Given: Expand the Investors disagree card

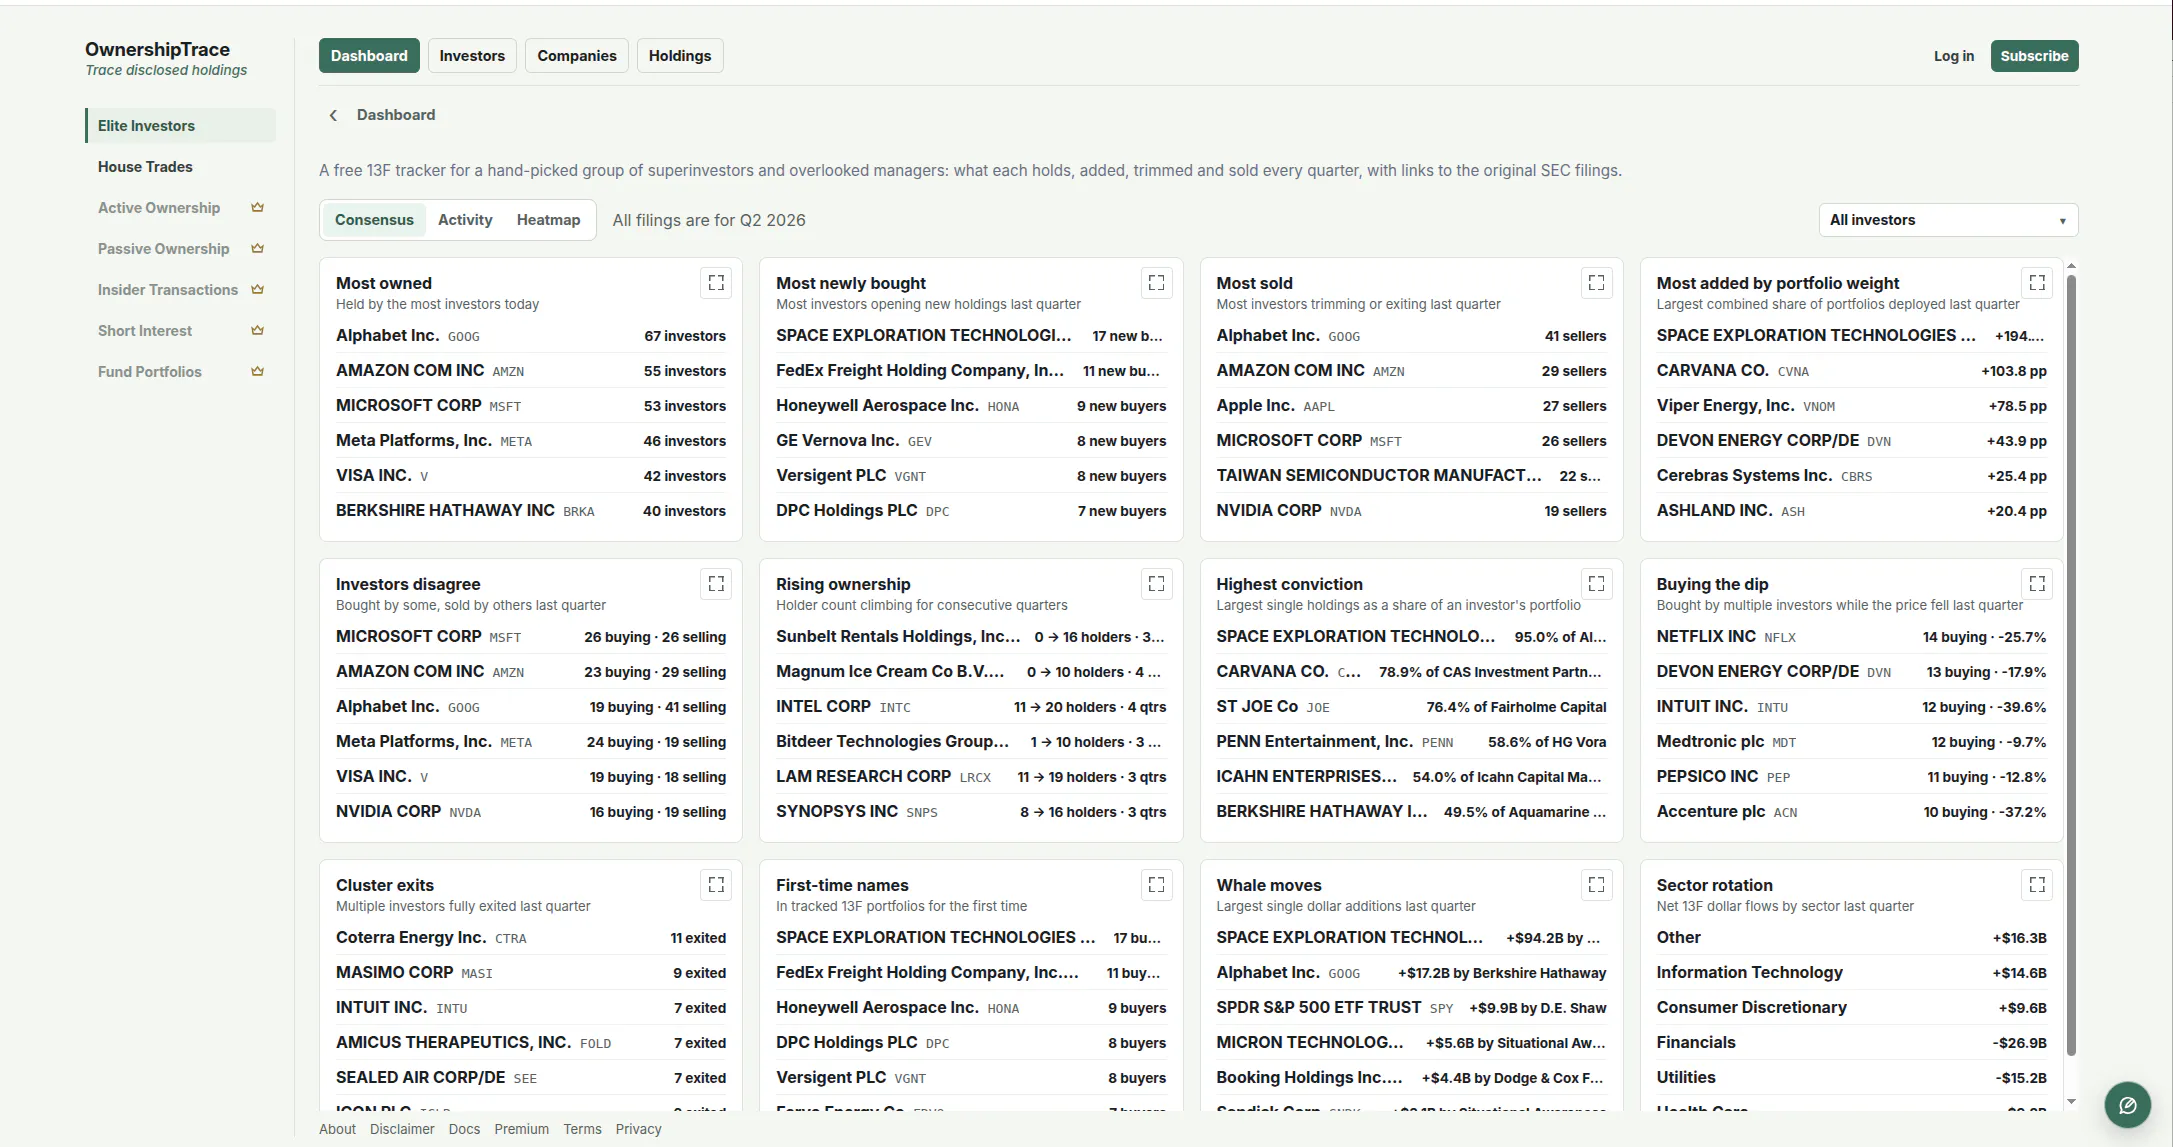Looking at the screenshot, I should coord(716,584).
